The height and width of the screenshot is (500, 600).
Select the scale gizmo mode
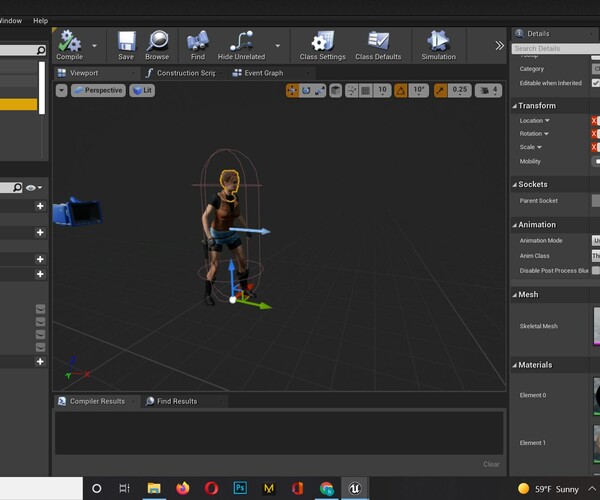(x=320, y=91)
